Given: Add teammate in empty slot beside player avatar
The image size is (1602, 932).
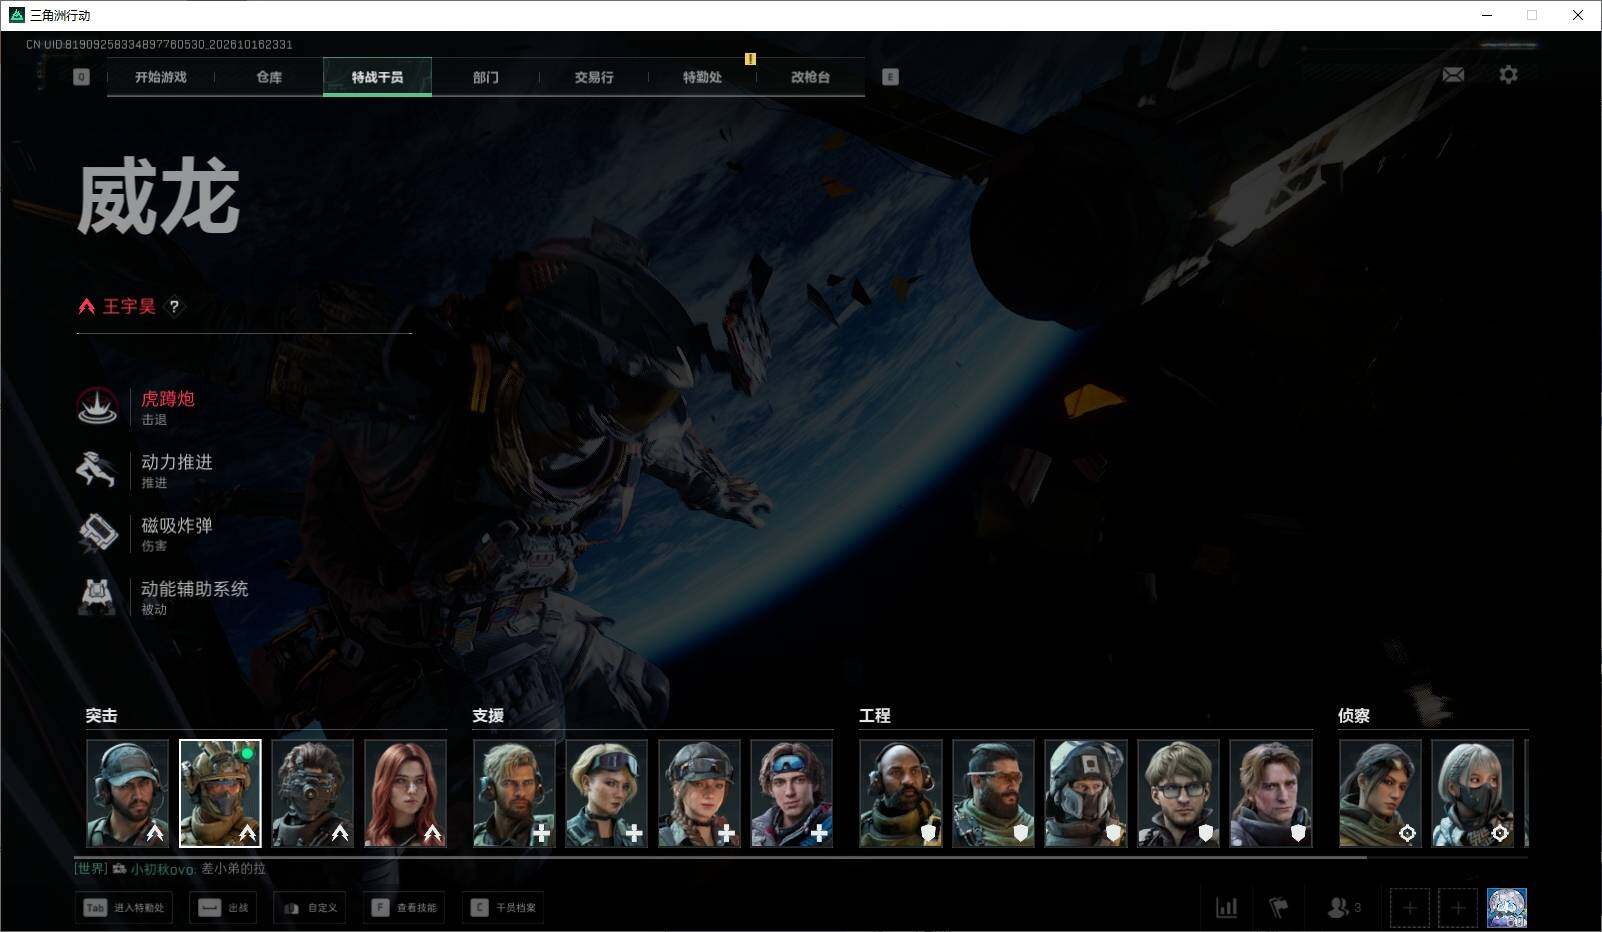Looking at the screenshot, I should click(x=1457, y=908).
